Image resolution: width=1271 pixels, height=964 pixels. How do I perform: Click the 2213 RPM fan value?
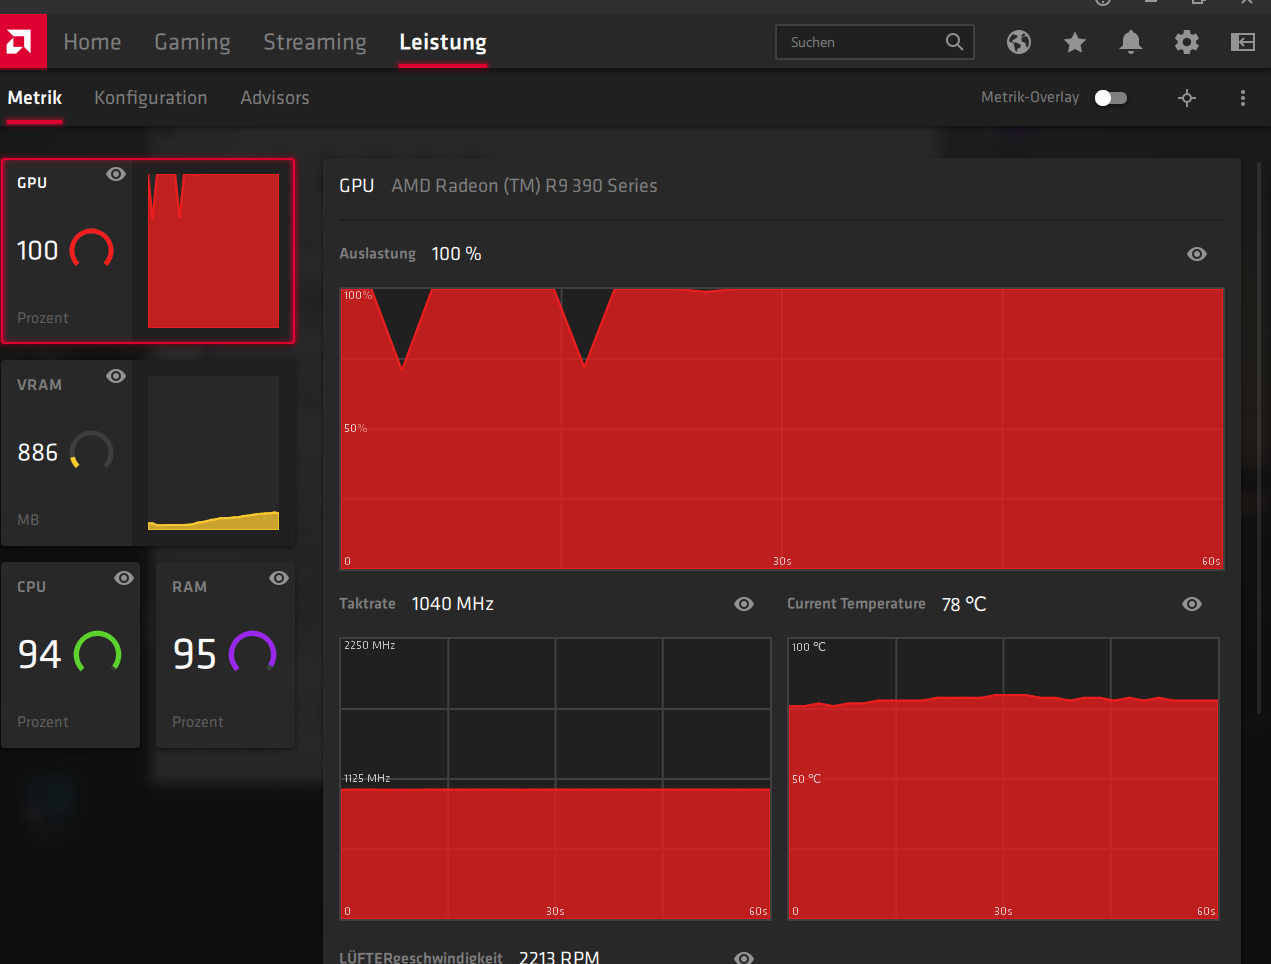(x=559, y=957)
